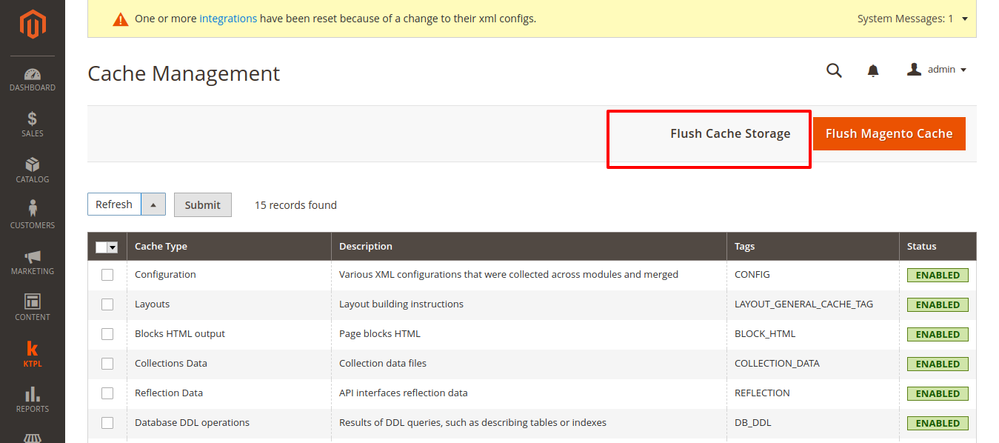The height and width of the screenshot is (443, 999).
Task: Check the Configuration cache checkbox
Action: pos(107,275)
